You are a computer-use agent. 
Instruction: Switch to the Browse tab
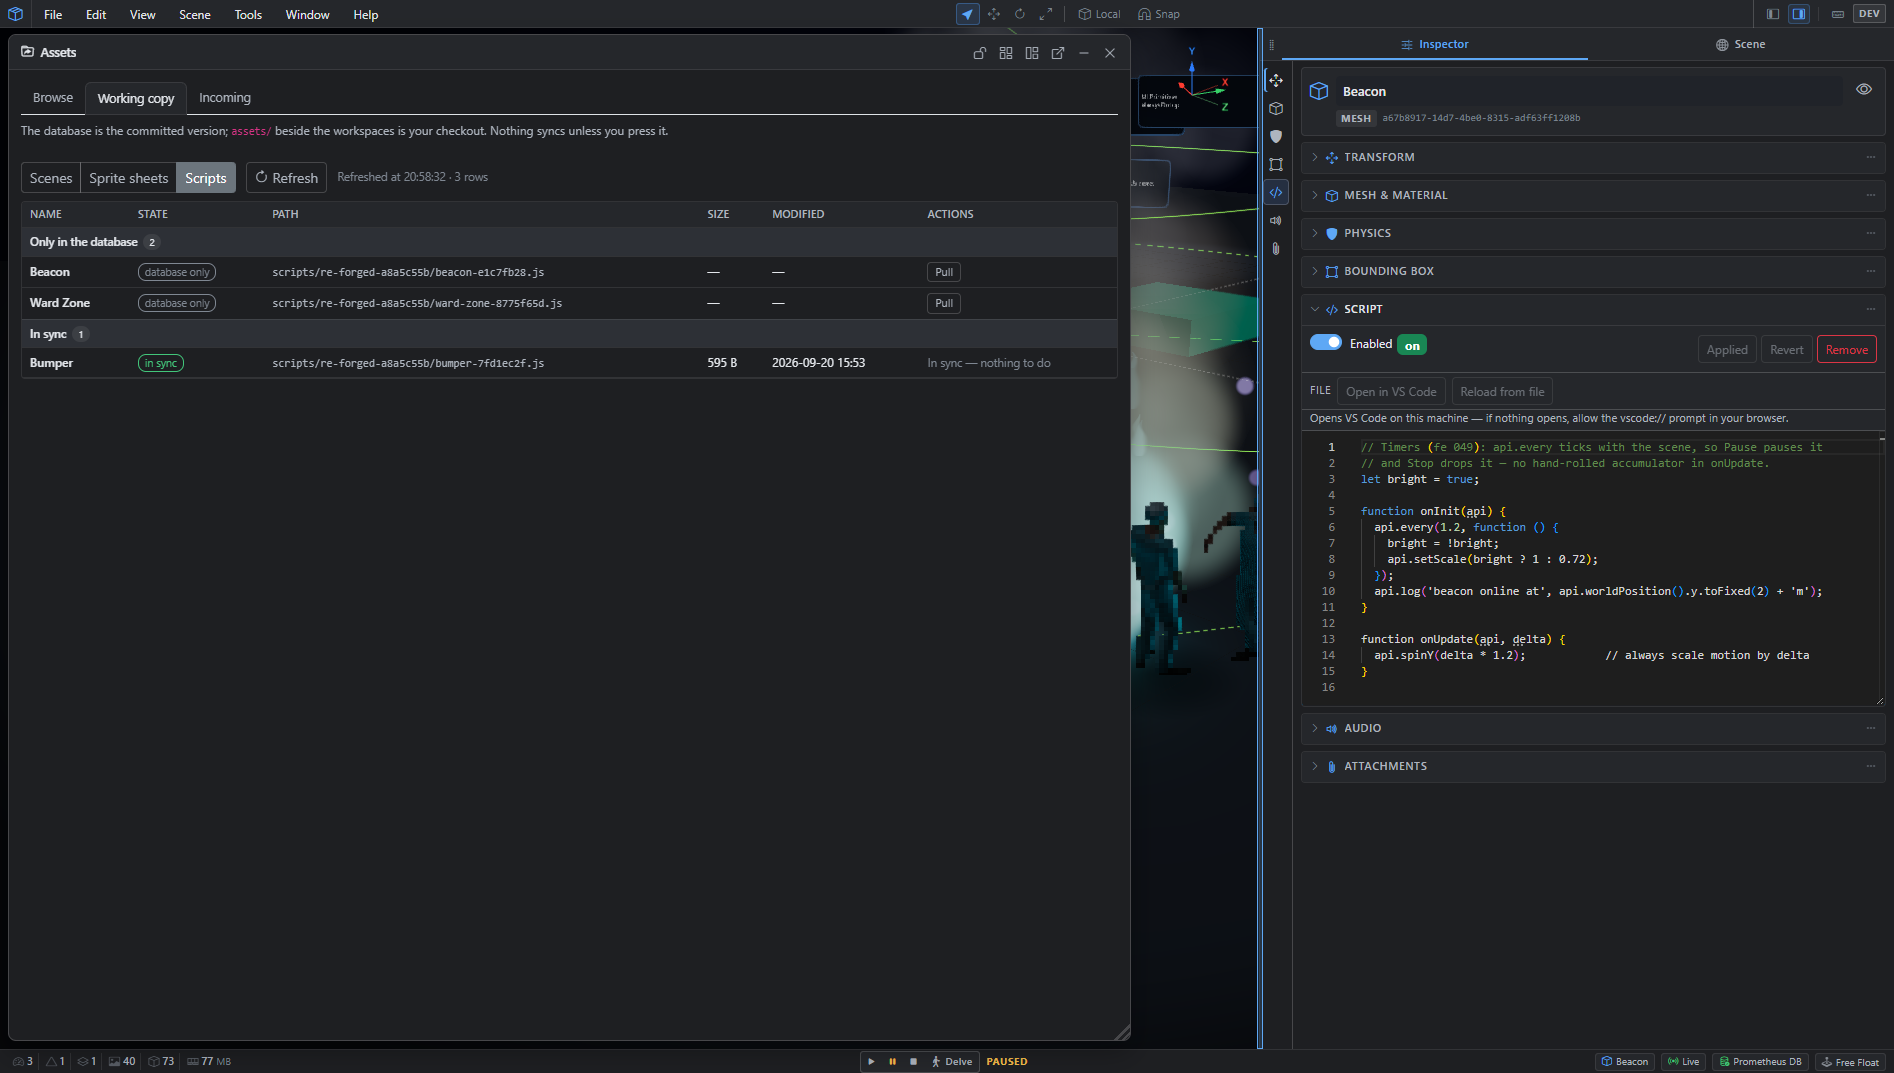point(53,98)
